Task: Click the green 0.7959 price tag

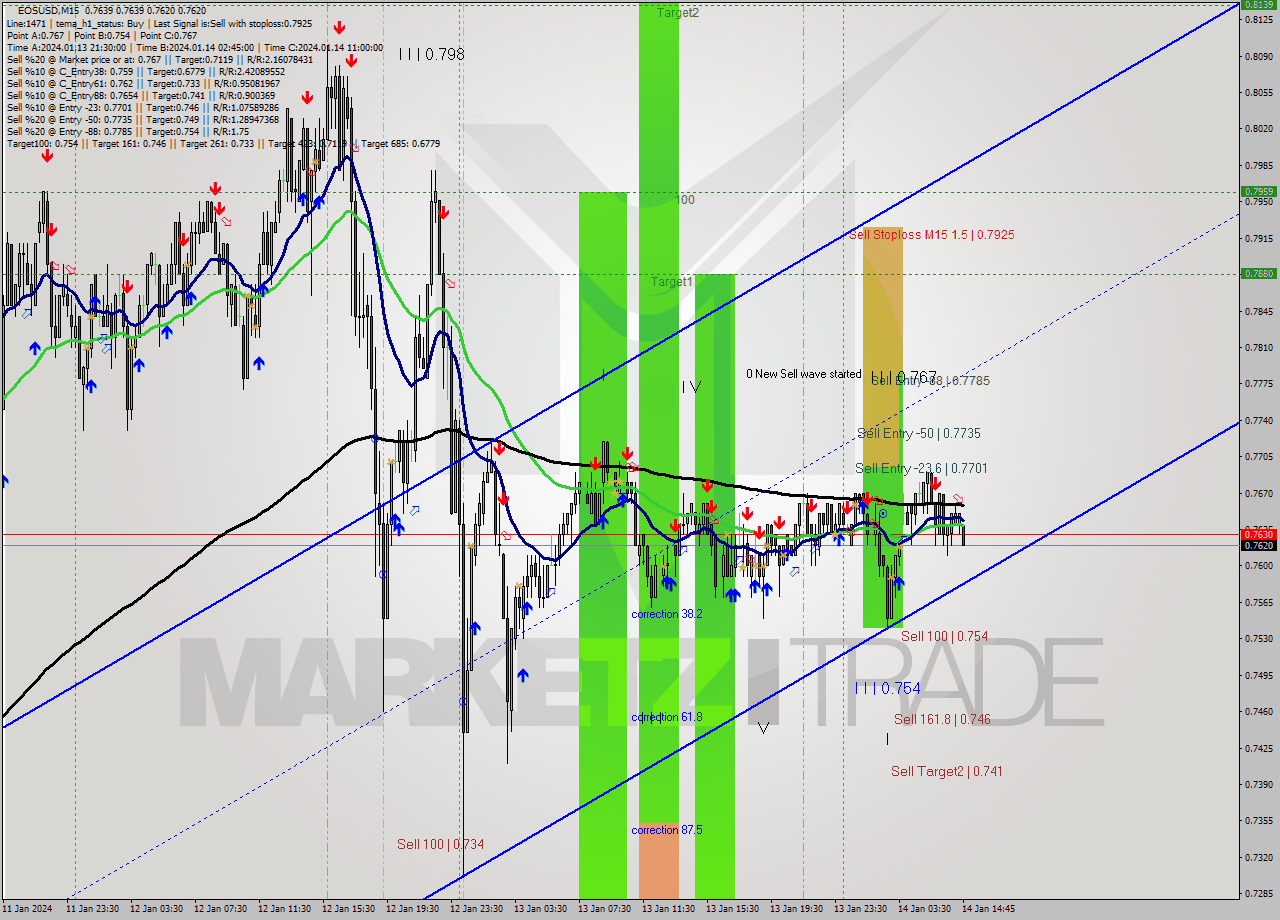Action: [x=1258, y=191]
